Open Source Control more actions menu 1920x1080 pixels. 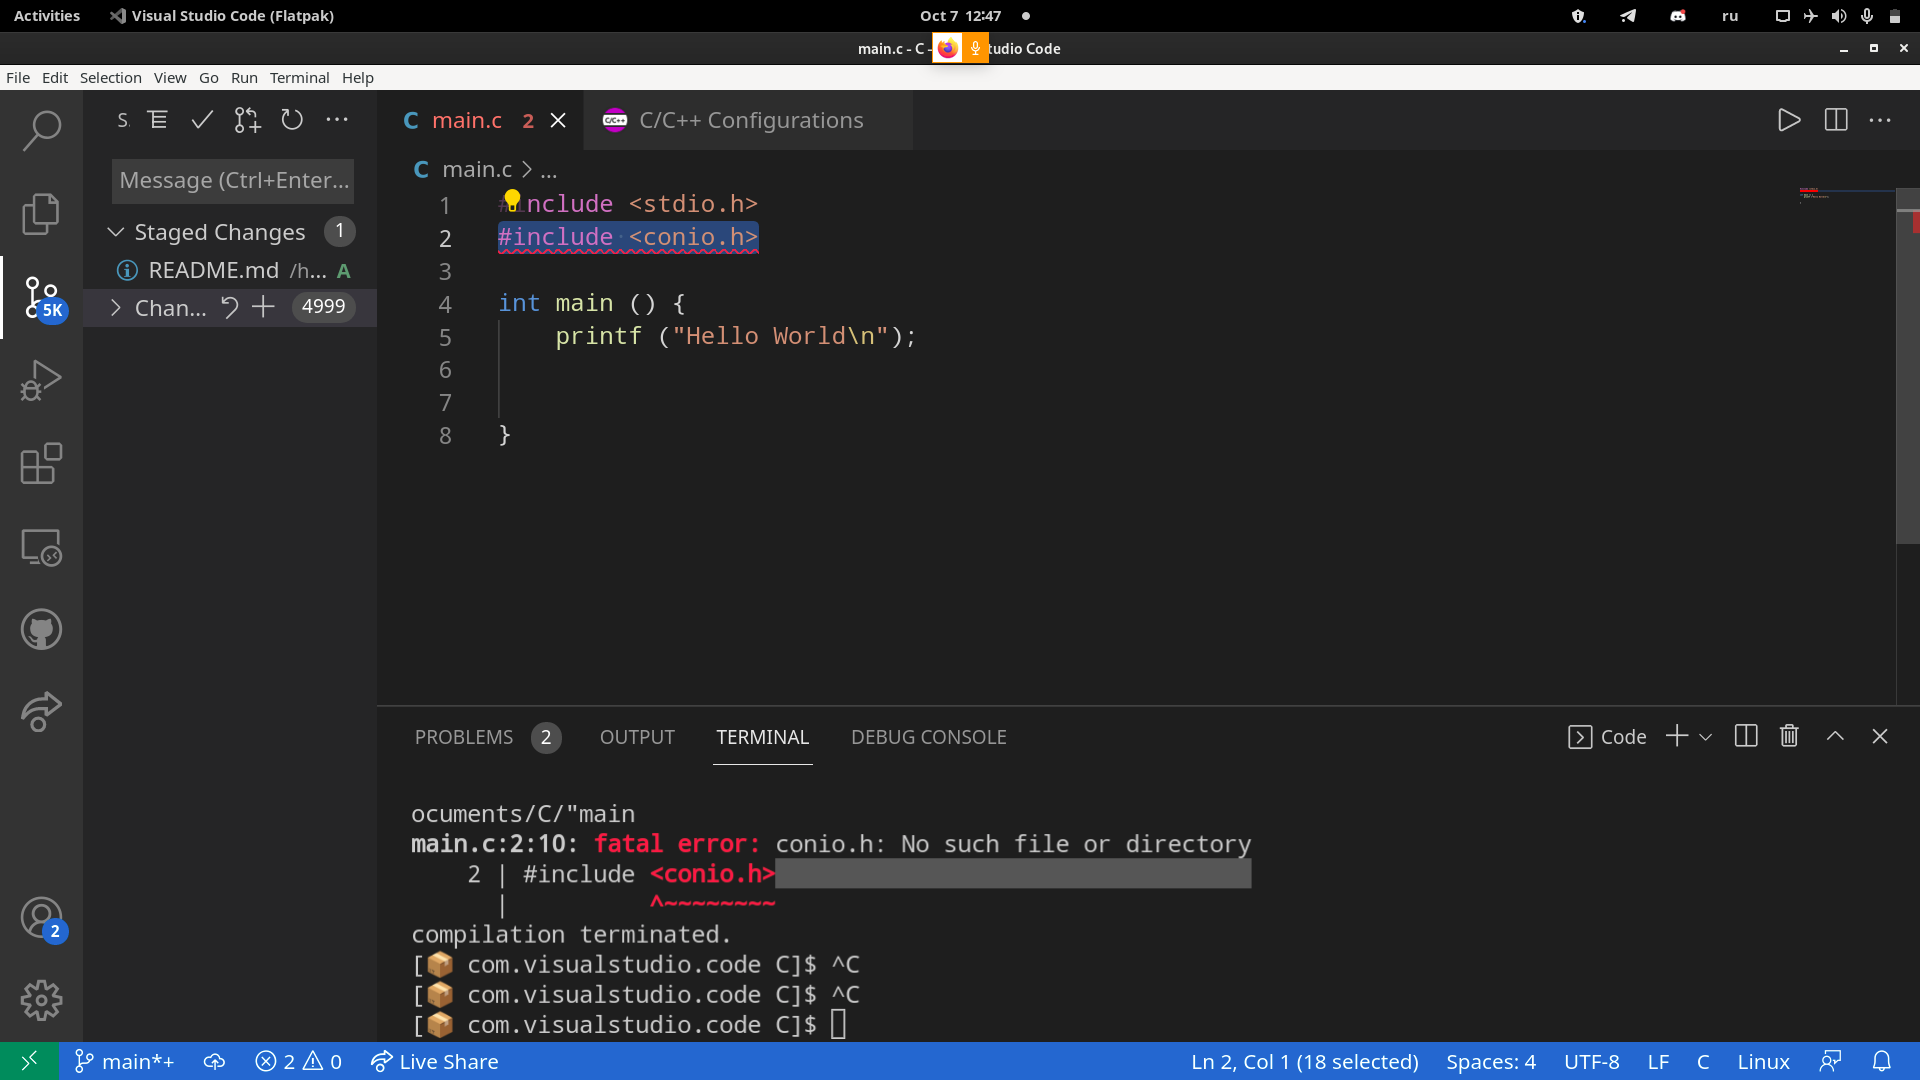(x=337, y=120)
